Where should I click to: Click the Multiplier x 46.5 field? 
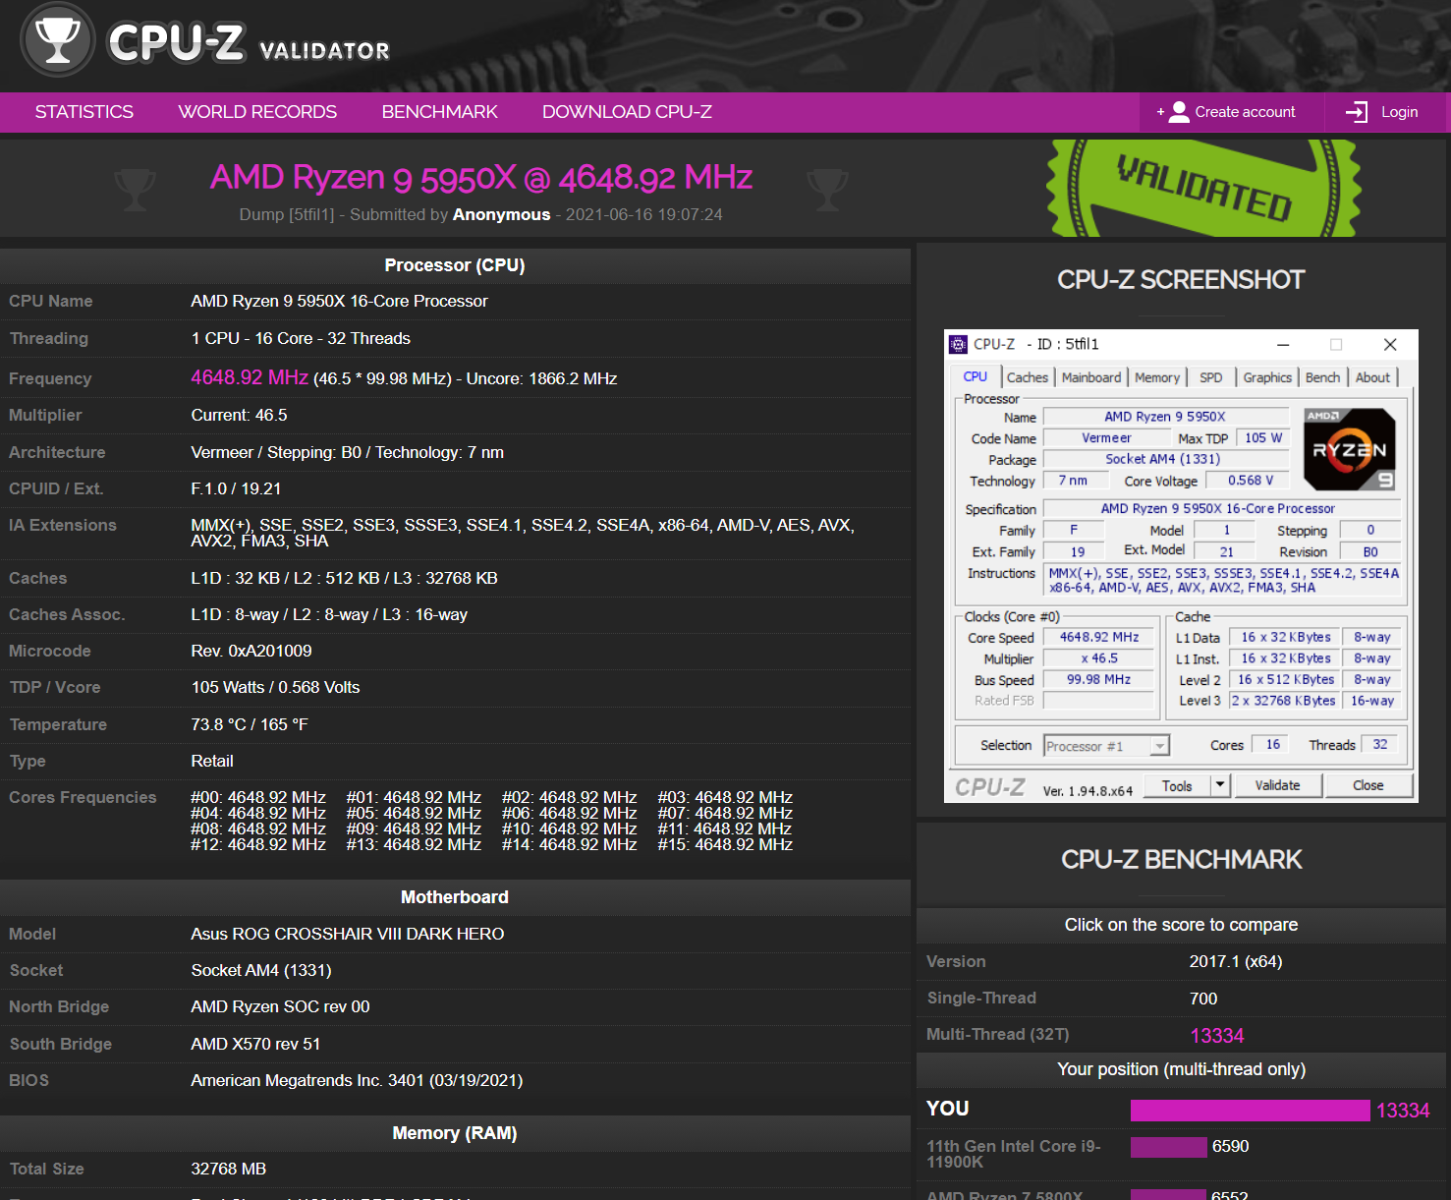[1099, 658]
